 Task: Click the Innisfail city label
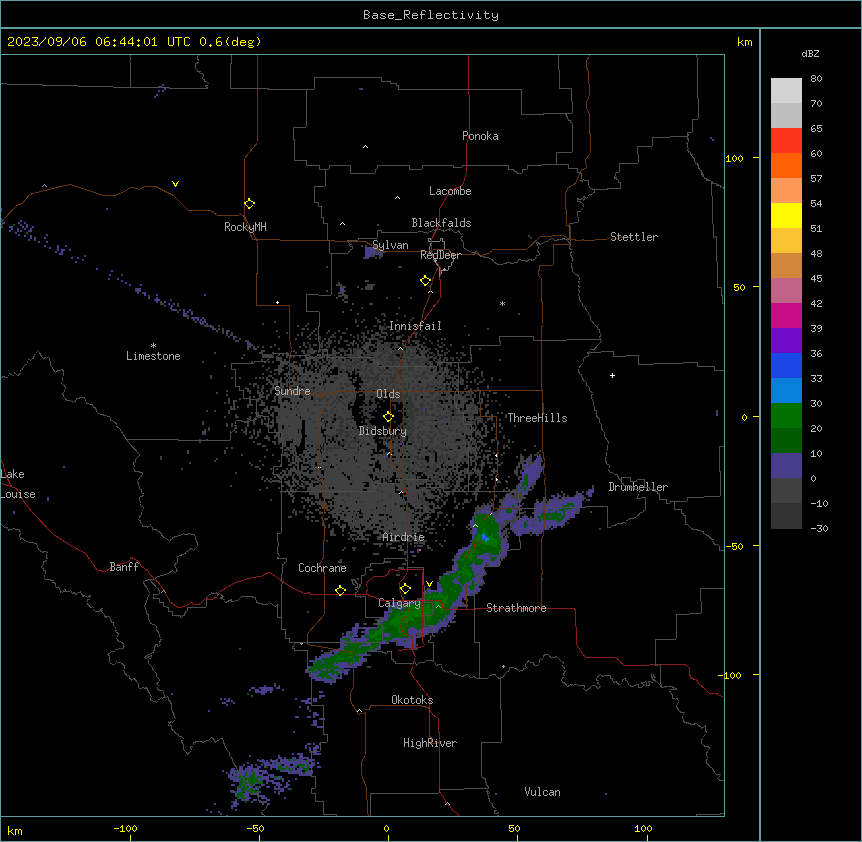415,326
